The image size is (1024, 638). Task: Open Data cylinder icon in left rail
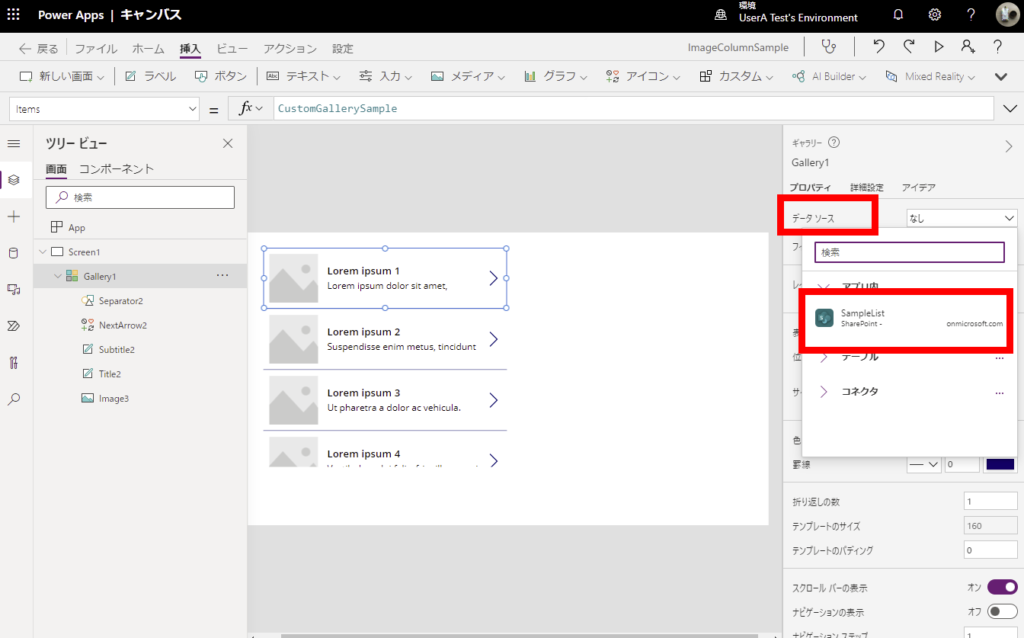click(x=14, y=253)
